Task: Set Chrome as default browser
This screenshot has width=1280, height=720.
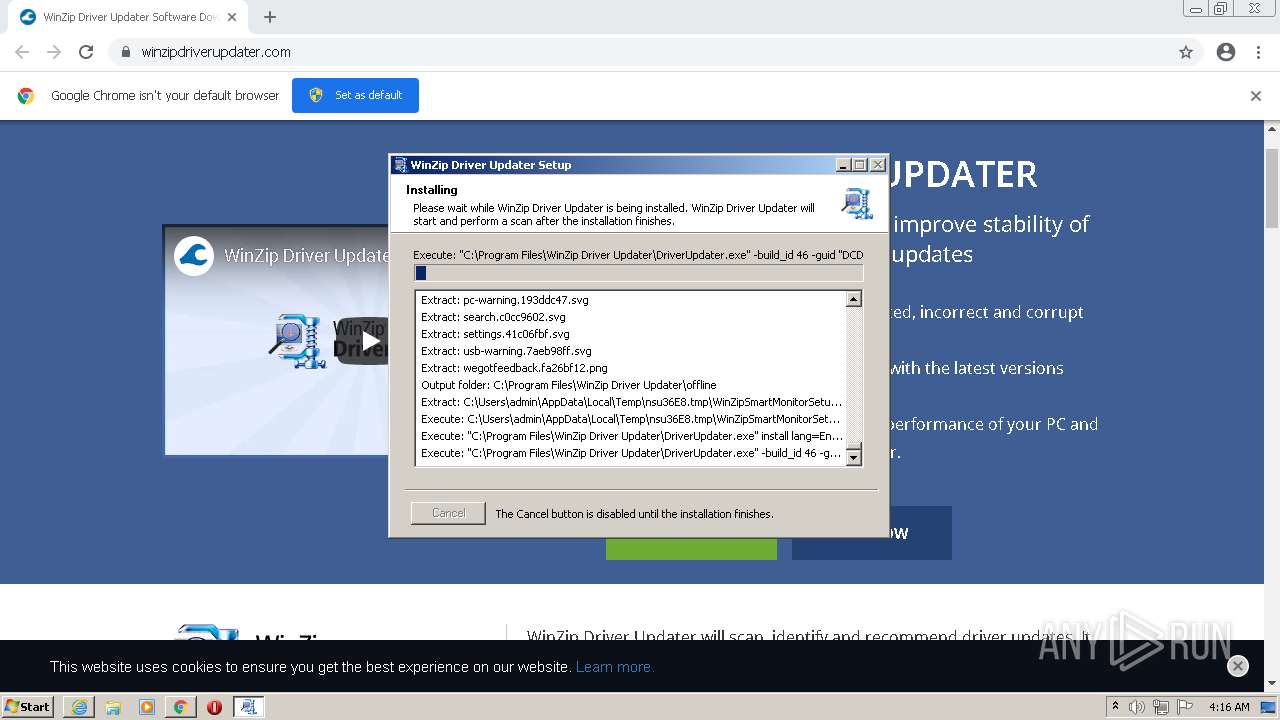Action: pos(355,95)
